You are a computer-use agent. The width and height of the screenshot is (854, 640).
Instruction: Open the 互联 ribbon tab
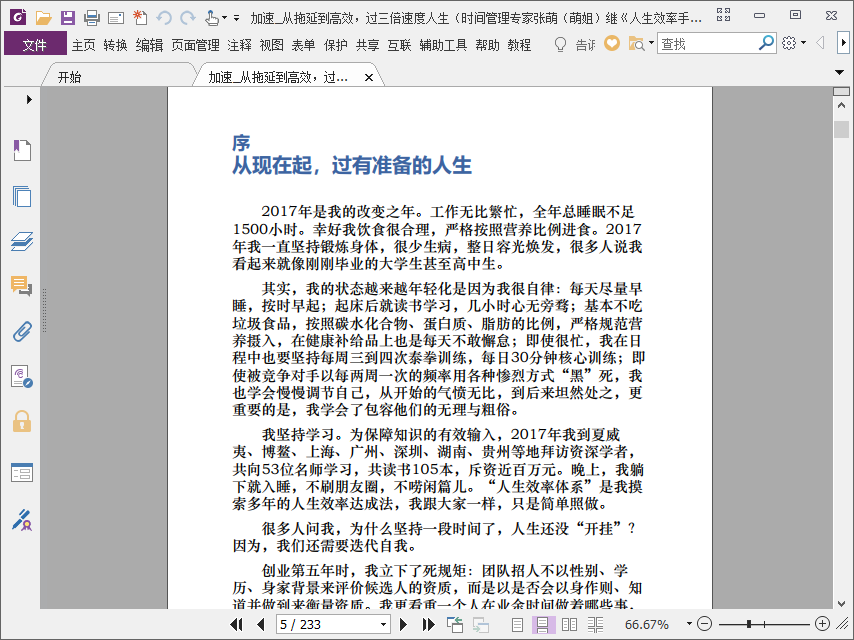pos(399,45)
